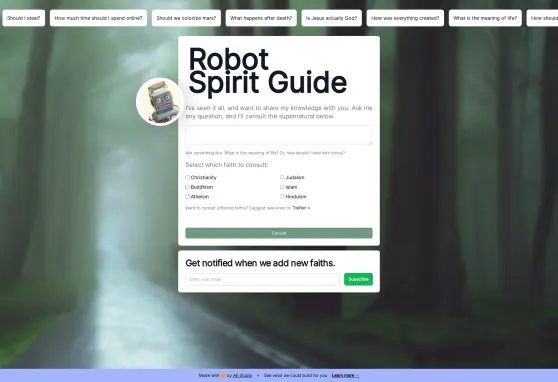The height and width of the screenshot is (382, 558).
Task: Pick 'How was everything created?' prompt
Action: click(x=405, y=18)
